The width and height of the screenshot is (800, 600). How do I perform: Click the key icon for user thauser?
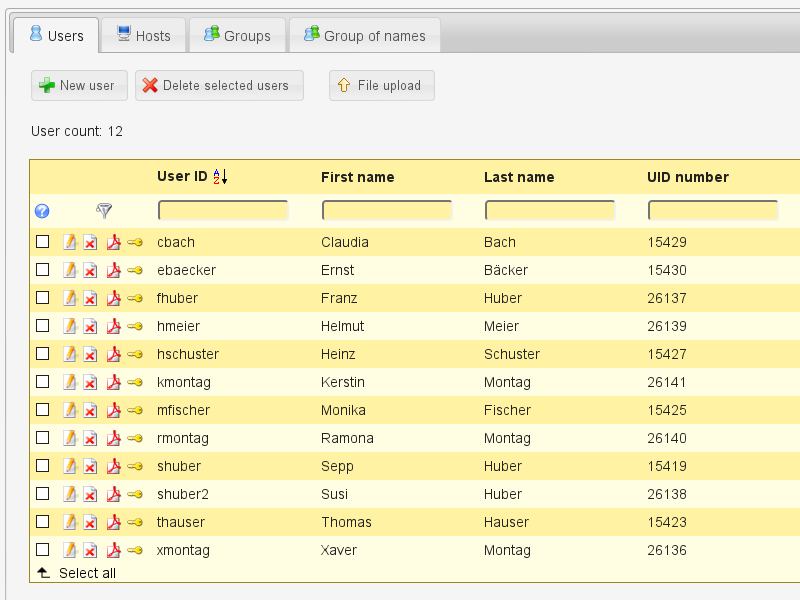tap(135, 522)
